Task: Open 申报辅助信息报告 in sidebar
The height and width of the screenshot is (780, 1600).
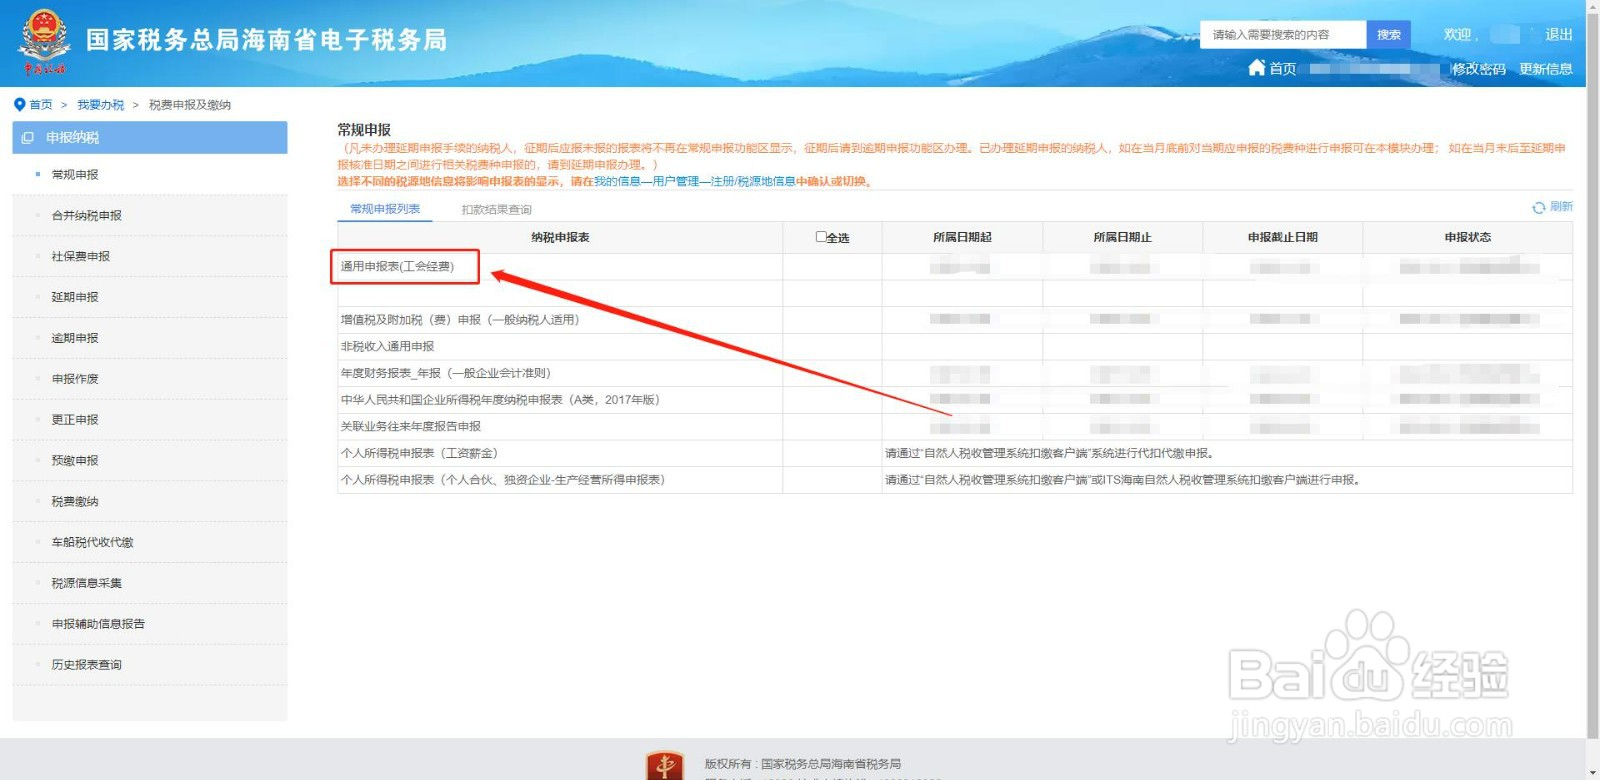Action: (150, 624)
